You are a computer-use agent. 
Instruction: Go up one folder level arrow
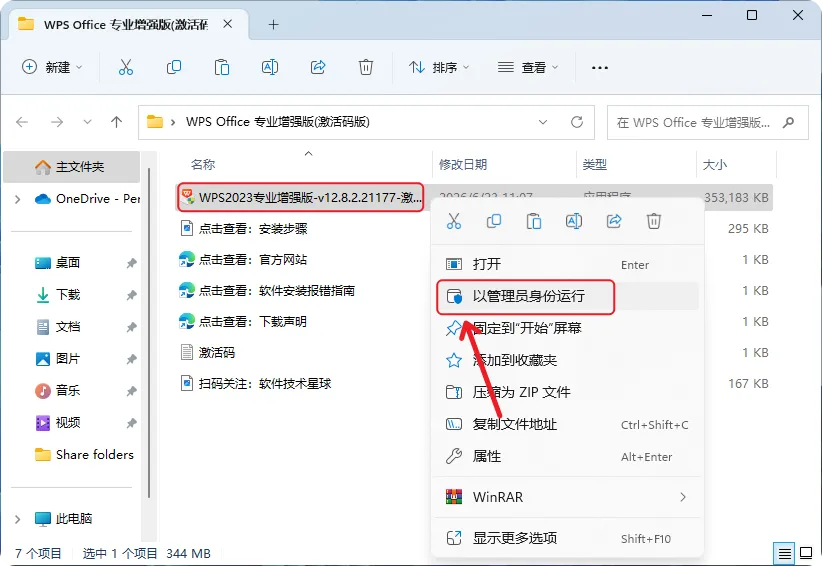point(116,122)
